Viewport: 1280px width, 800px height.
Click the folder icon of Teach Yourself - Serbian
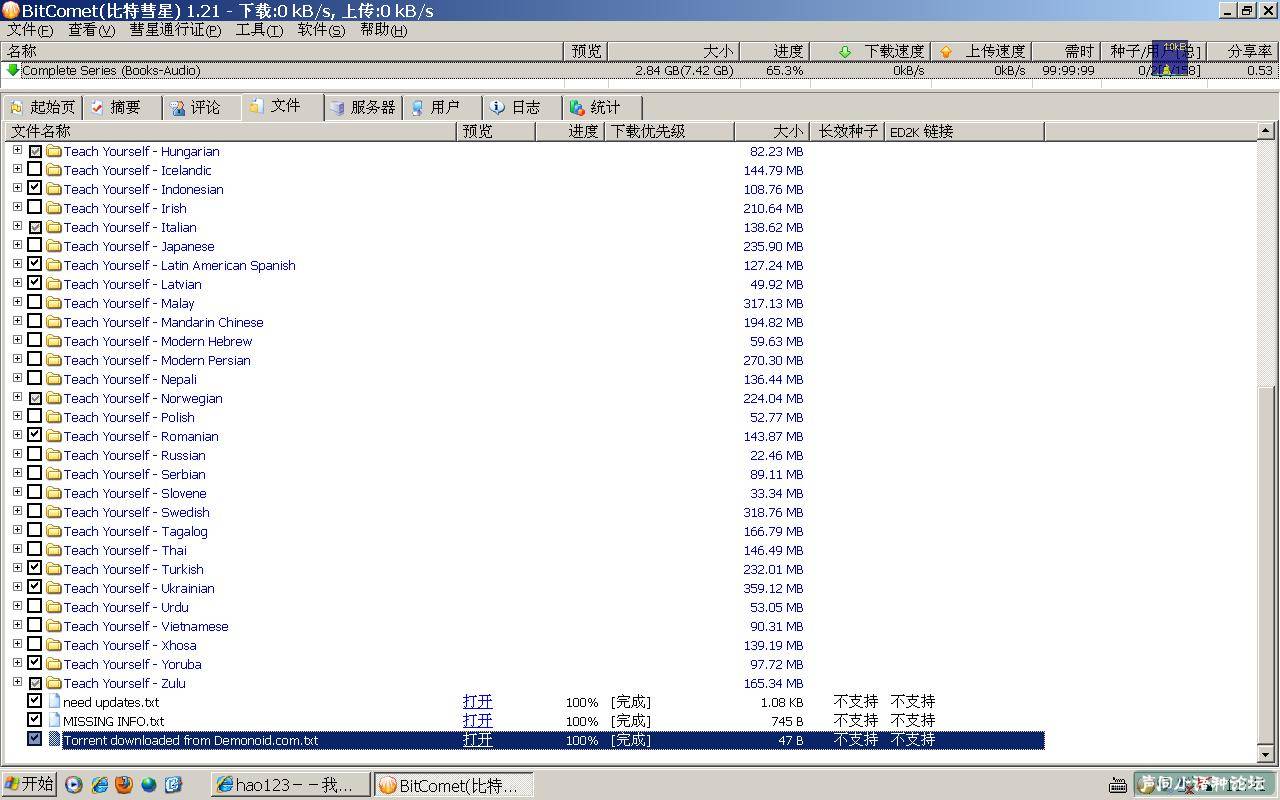click(x=54, y=475)
